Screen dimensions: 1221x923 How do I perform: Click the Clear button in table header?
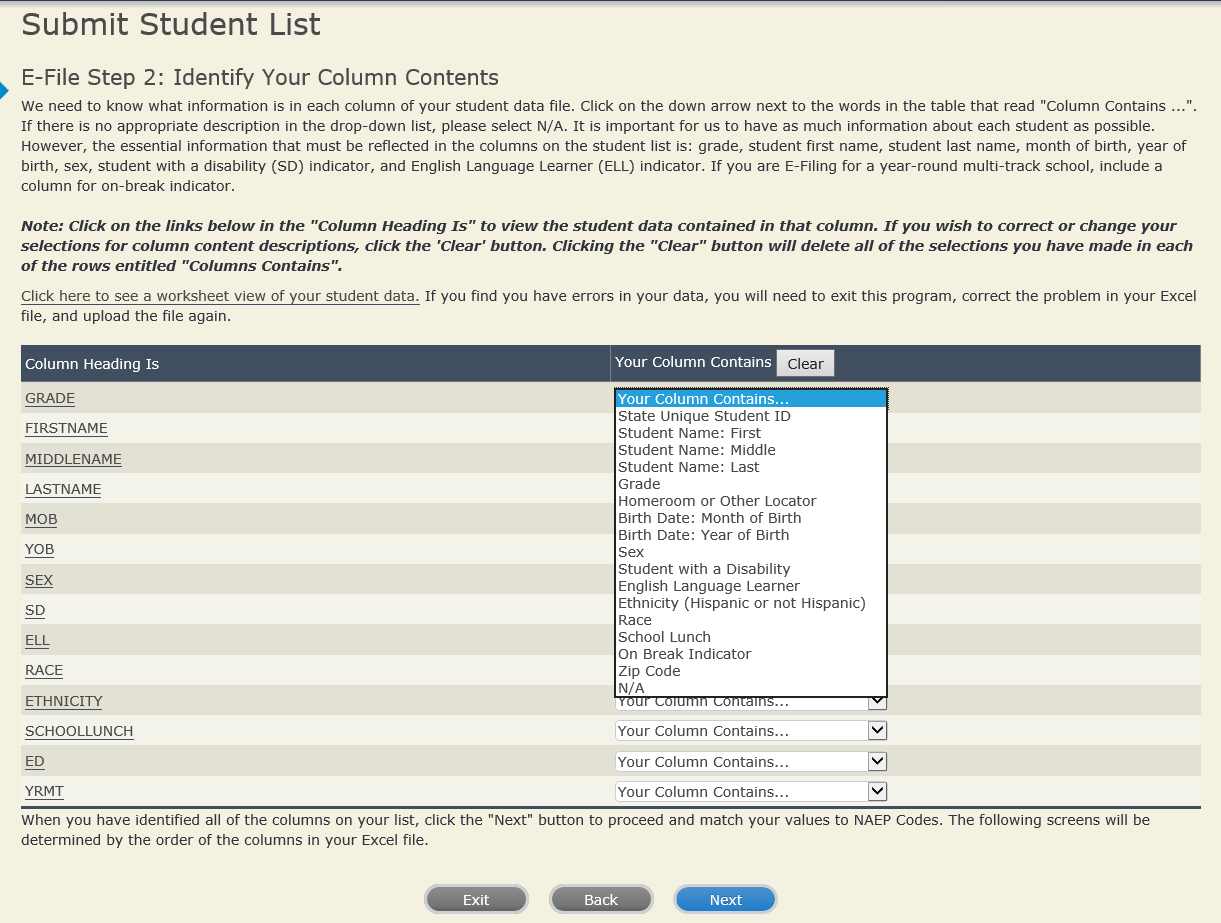coord(805,364)
